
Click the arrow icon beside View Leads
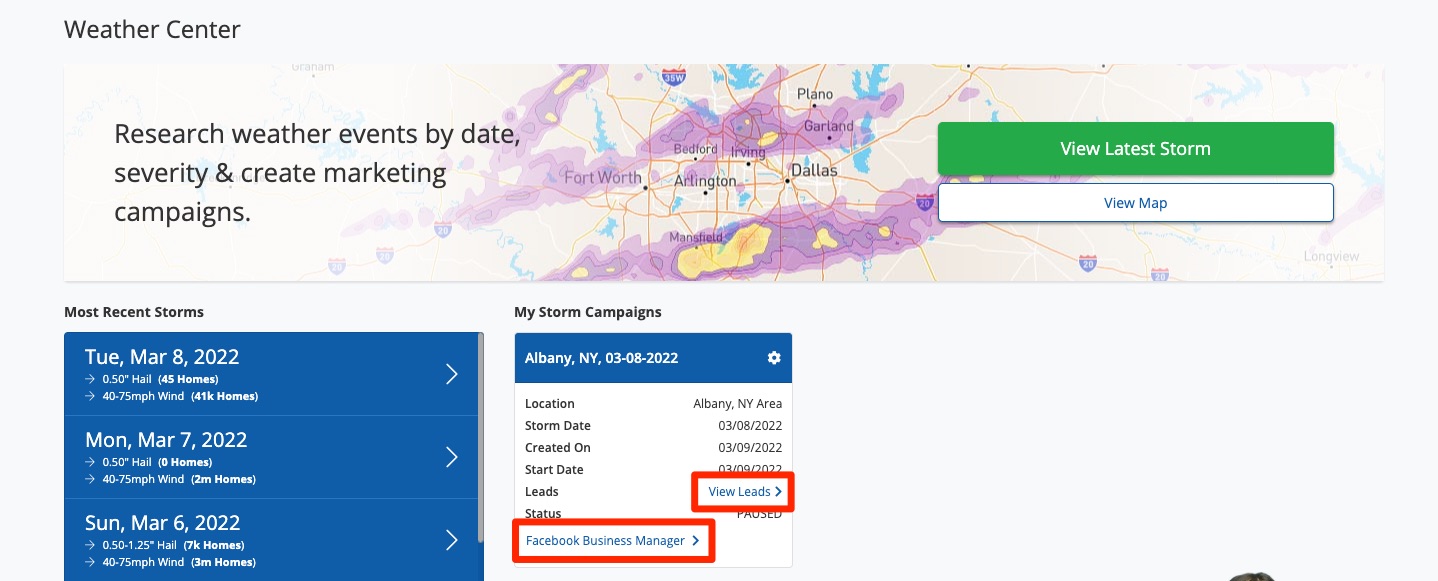[x=778, y=492]
